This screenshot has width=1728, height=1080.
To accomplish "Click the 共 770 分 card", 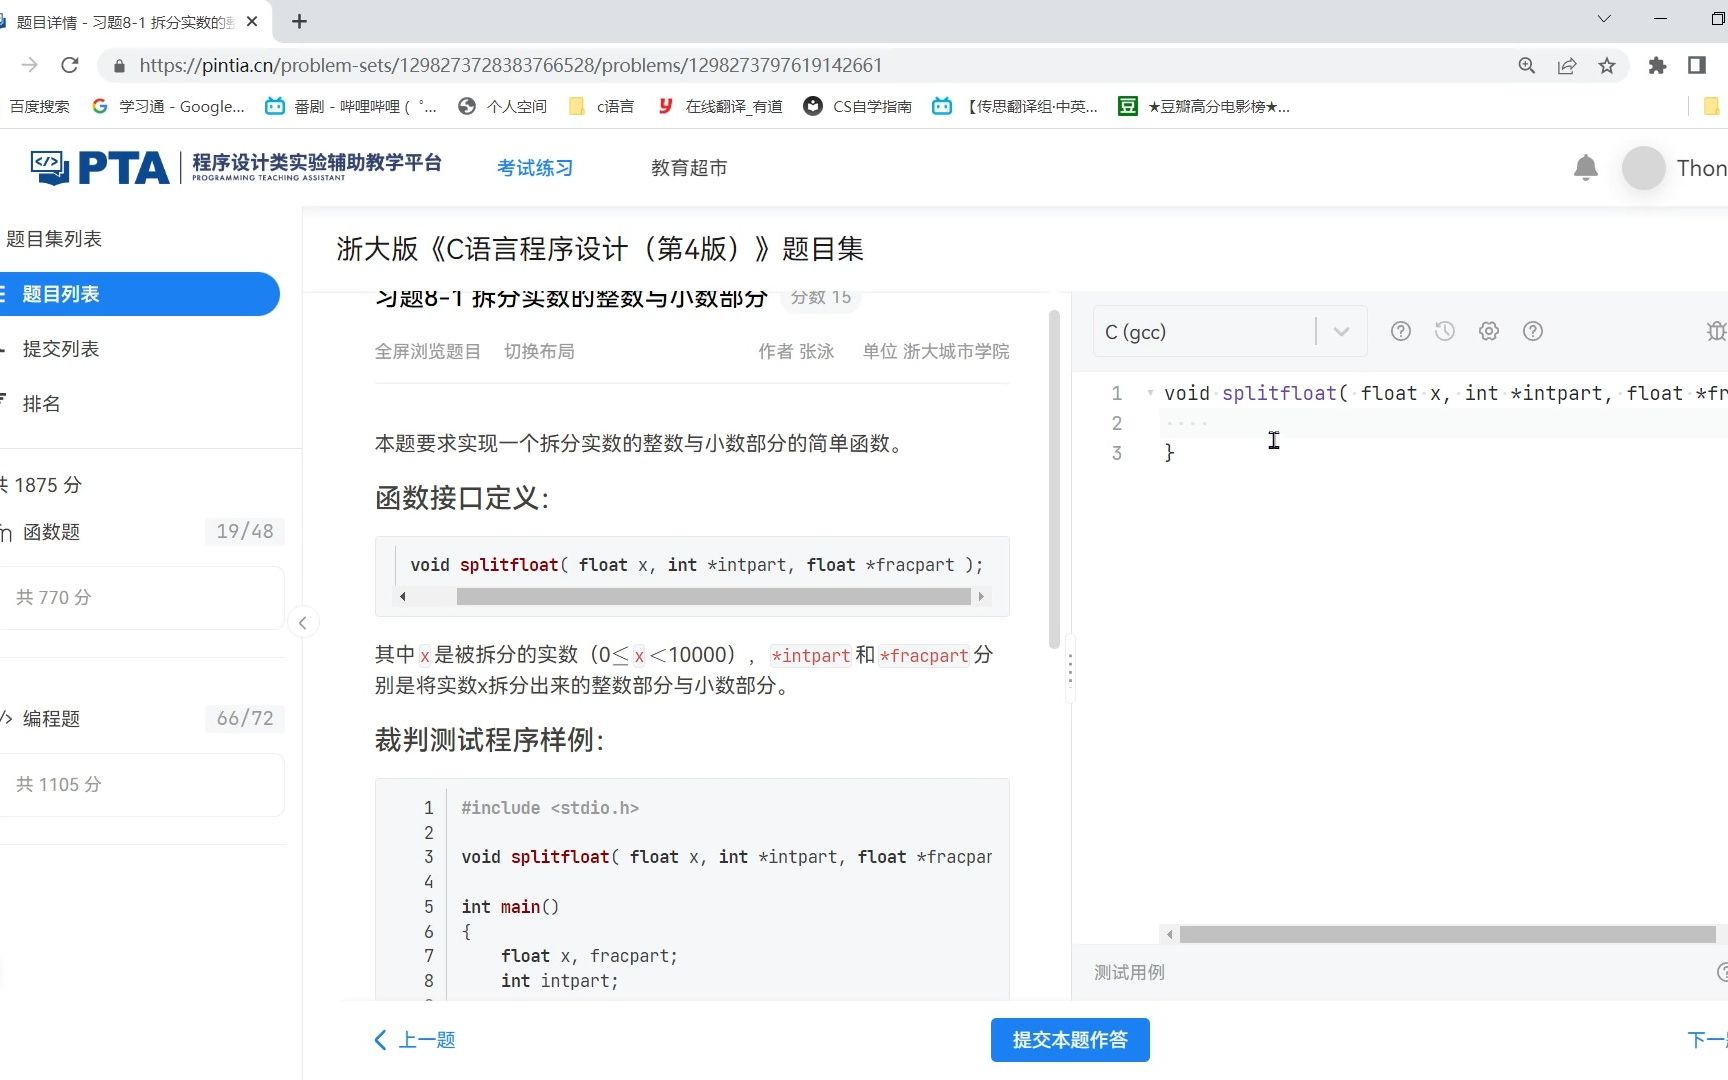I will (141, 598).
